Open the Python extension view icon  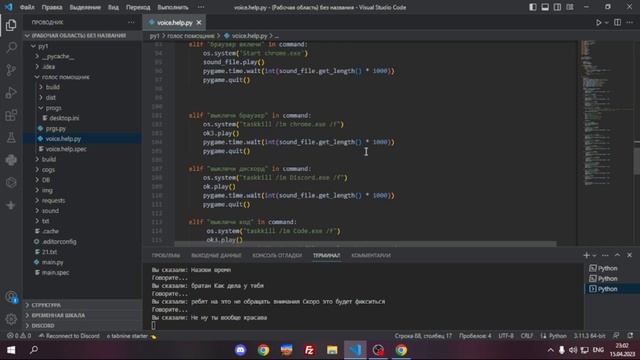(11, 160)
